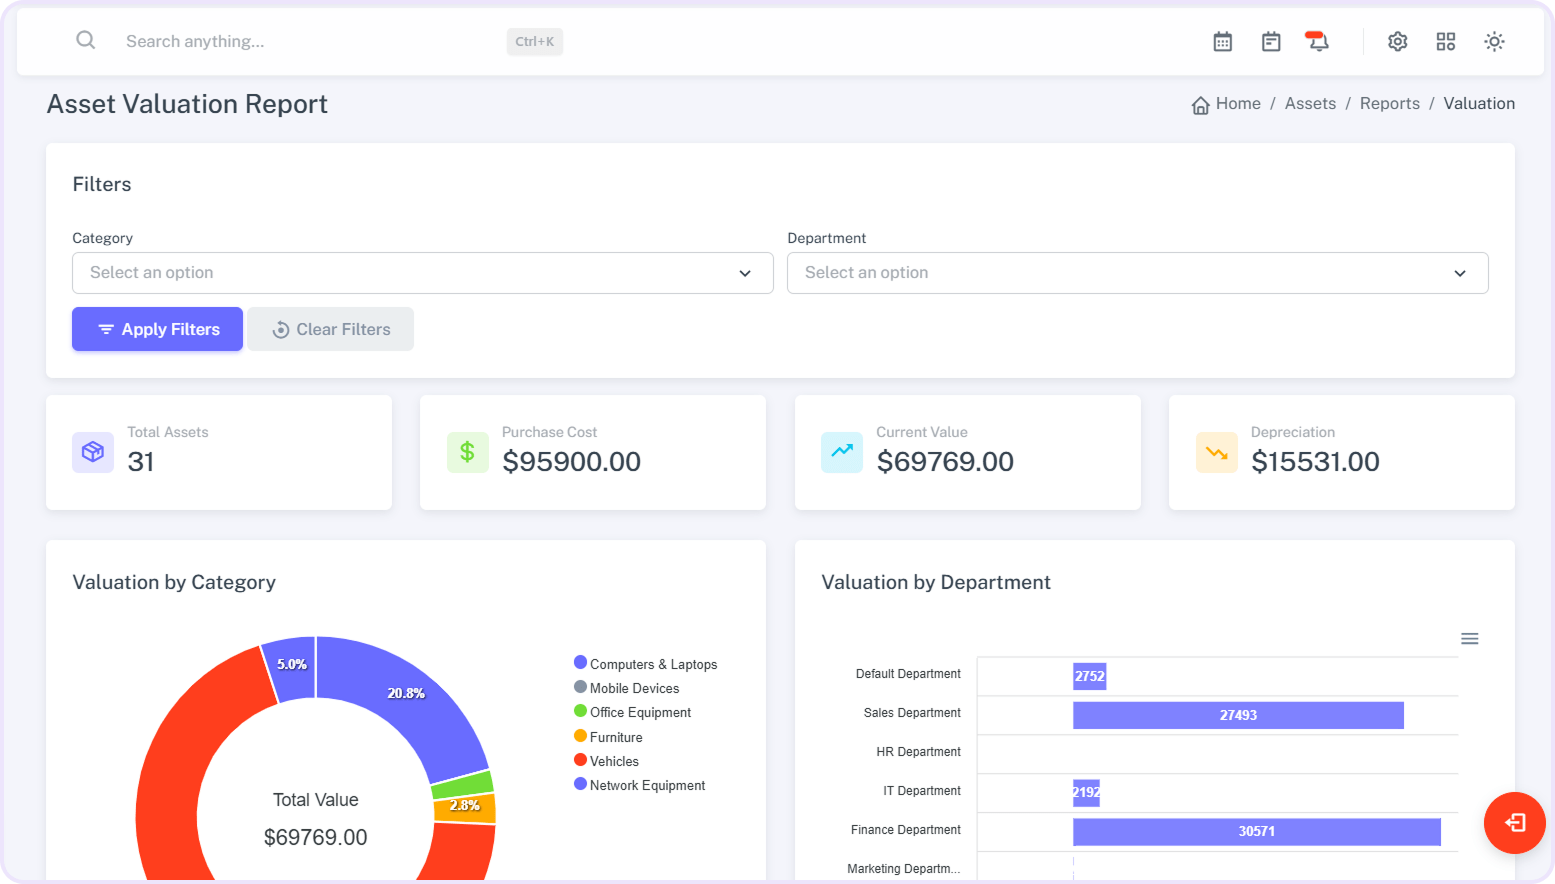Open the calendar icon in top bar

pos(1222,42)
